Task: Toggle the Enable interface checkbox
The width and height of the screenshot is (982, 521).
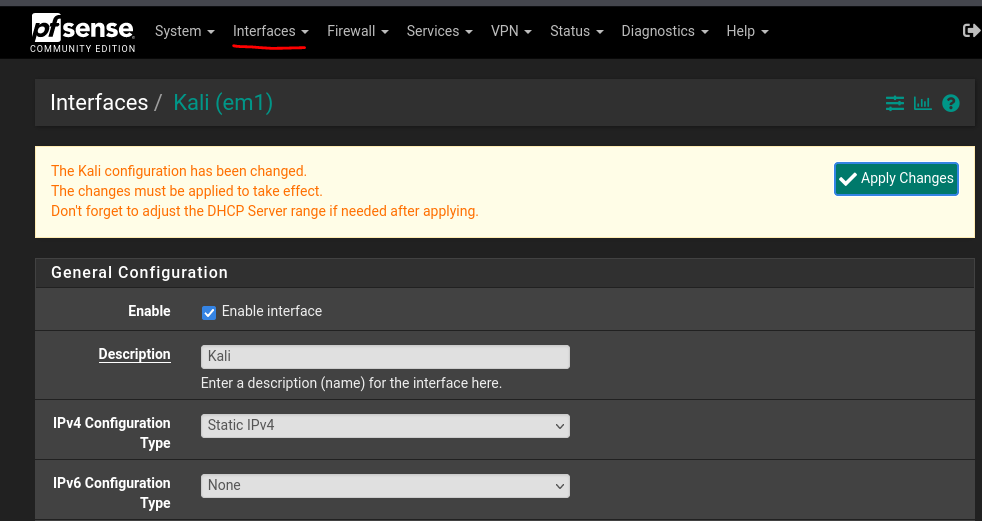Action: click(x=209, y=312)
